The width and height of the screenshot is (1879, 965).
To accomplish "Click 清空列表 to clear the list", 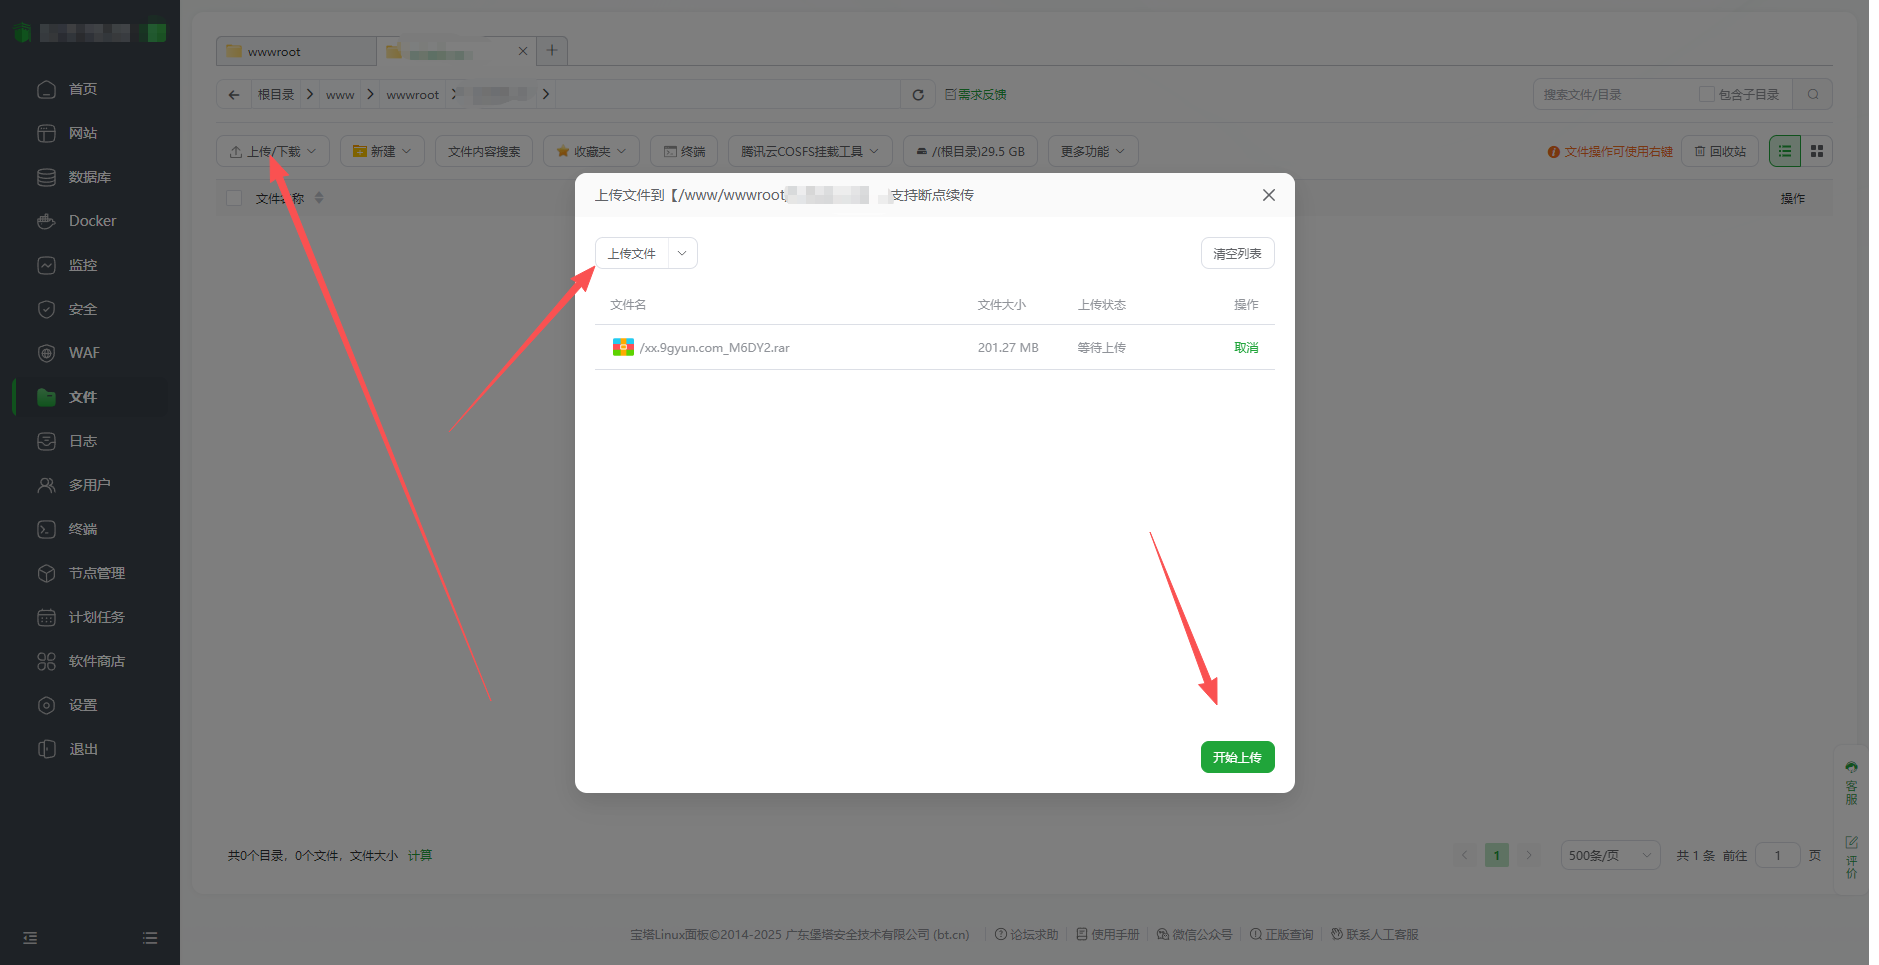I will [1237, 253].
